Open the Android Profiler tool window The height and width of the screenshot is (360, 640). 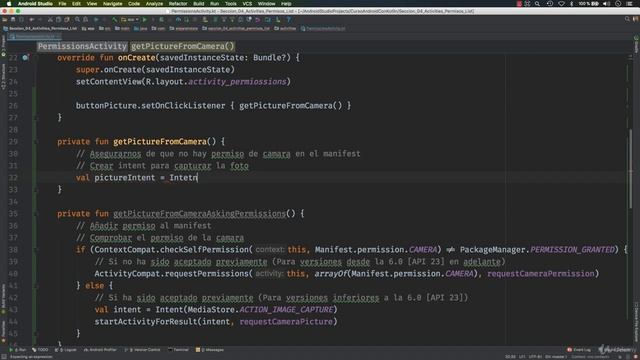(x=100, y=350)
